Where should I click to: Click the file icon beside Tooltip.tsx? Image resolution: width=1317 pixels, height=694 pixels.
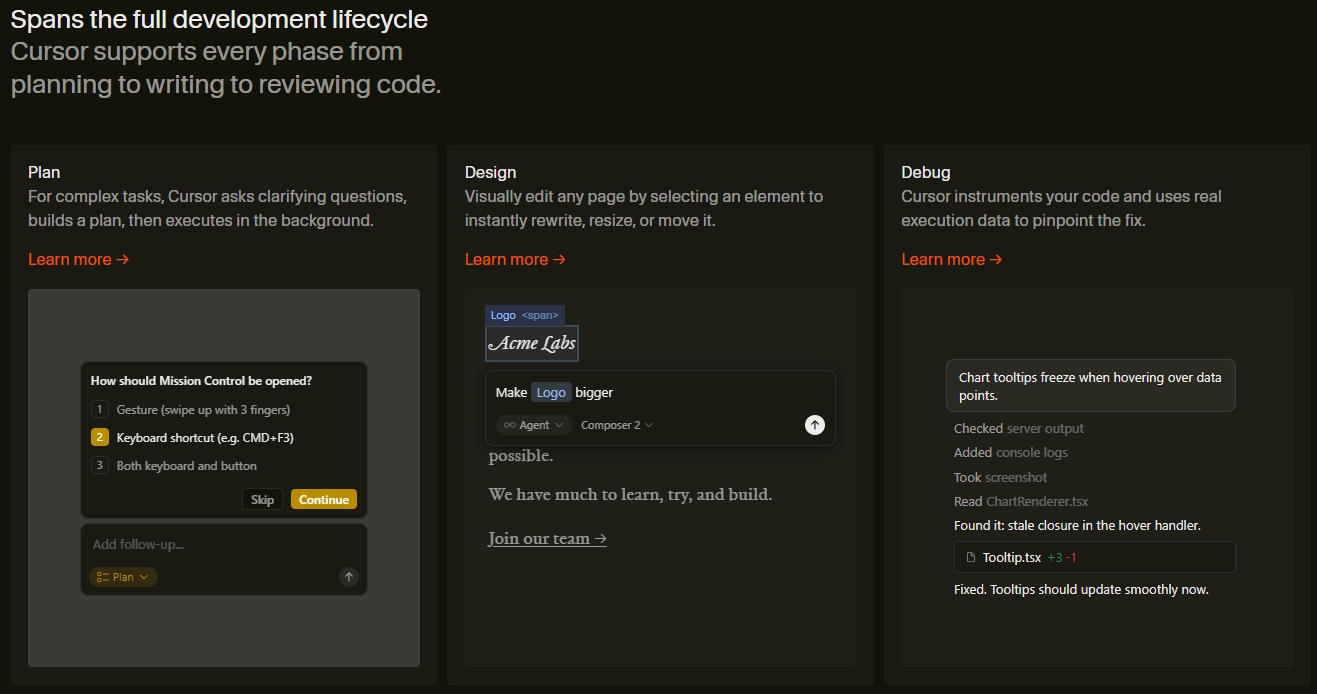tap(970, 557)
